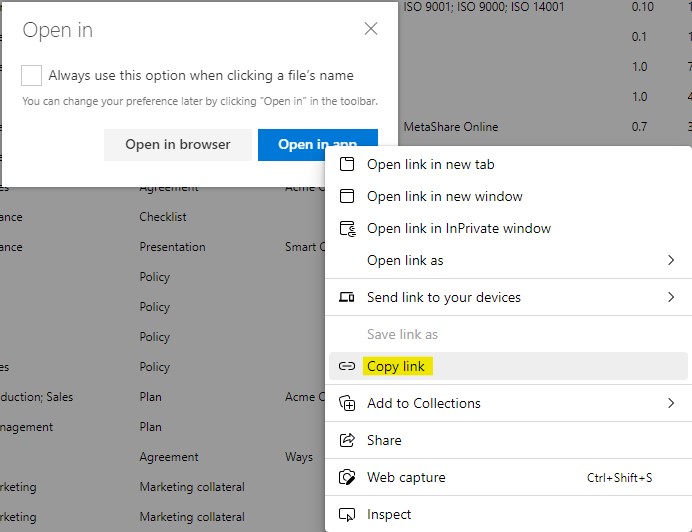This screenshot has height=532, width=692.
Task: Click the Inspect icon in context menu
Action: (348, 514)
